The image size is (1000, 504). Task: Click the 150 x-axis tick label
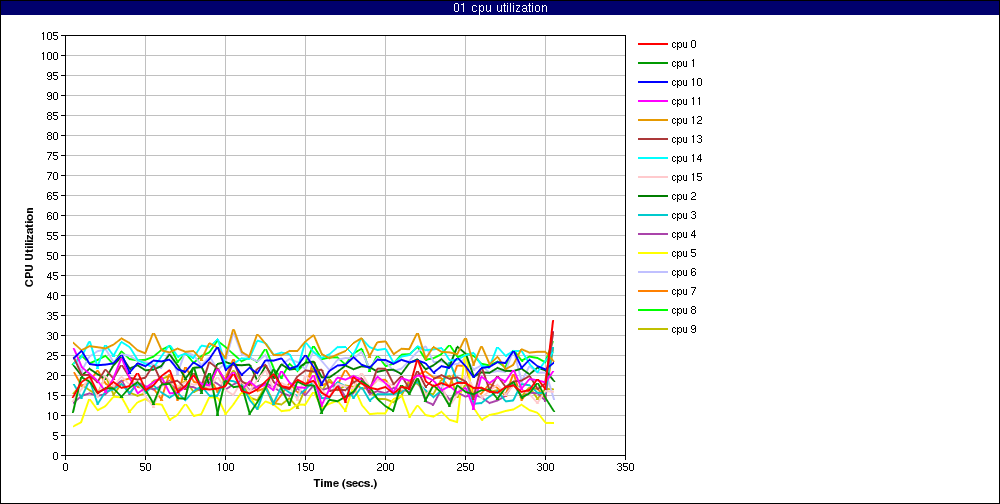[x=305, y=467]
